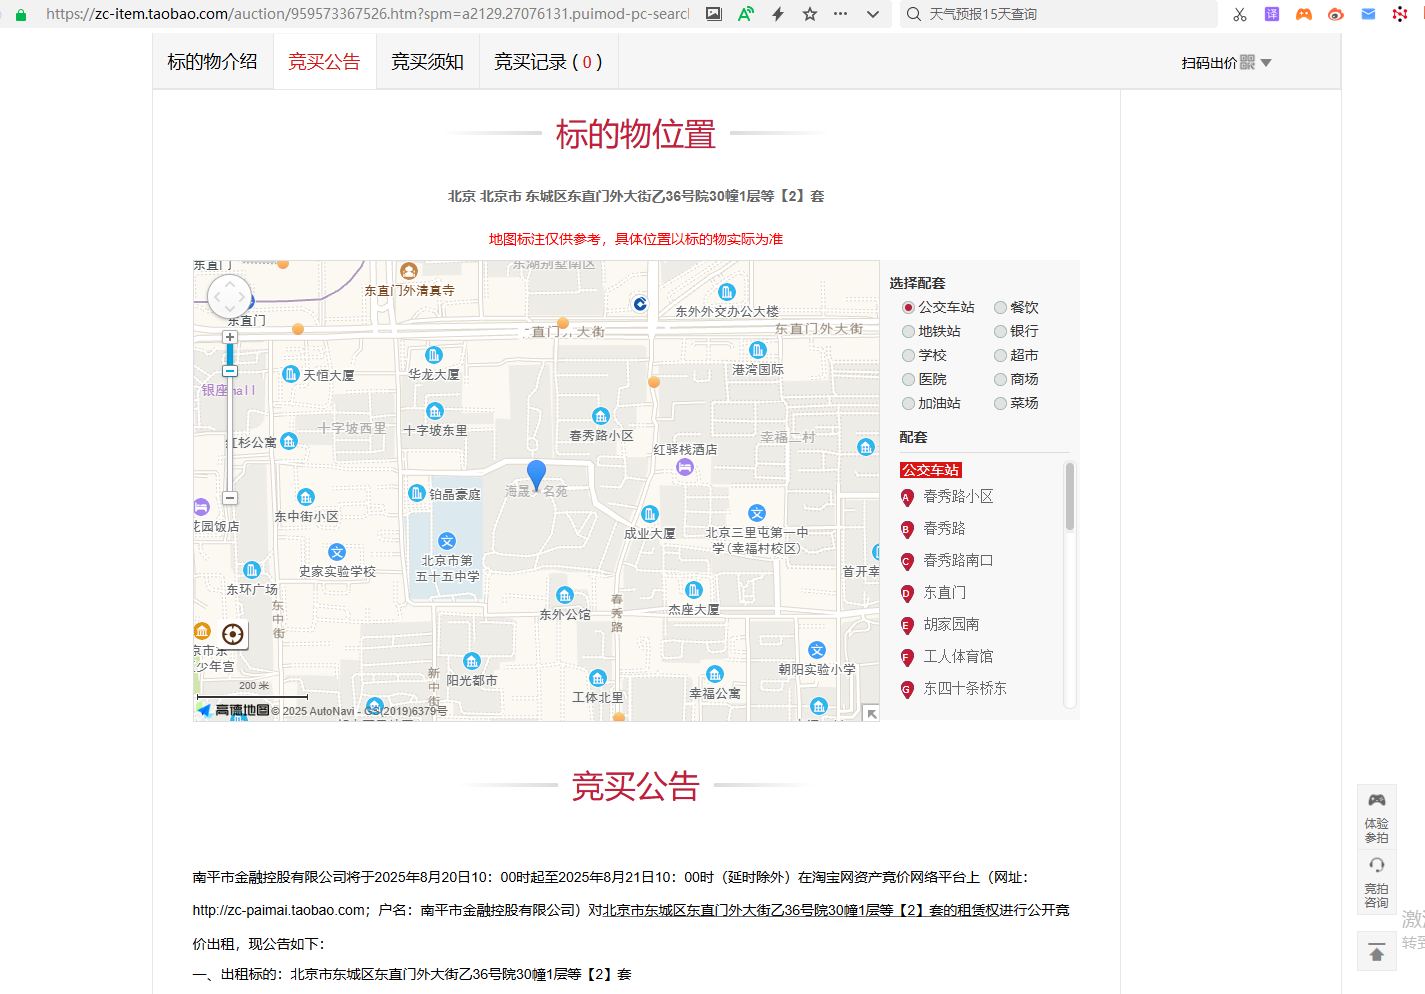This screenshot has height=994, width=1425.
Task: Click the map zoom in plus button
Action: click(230, 337)
